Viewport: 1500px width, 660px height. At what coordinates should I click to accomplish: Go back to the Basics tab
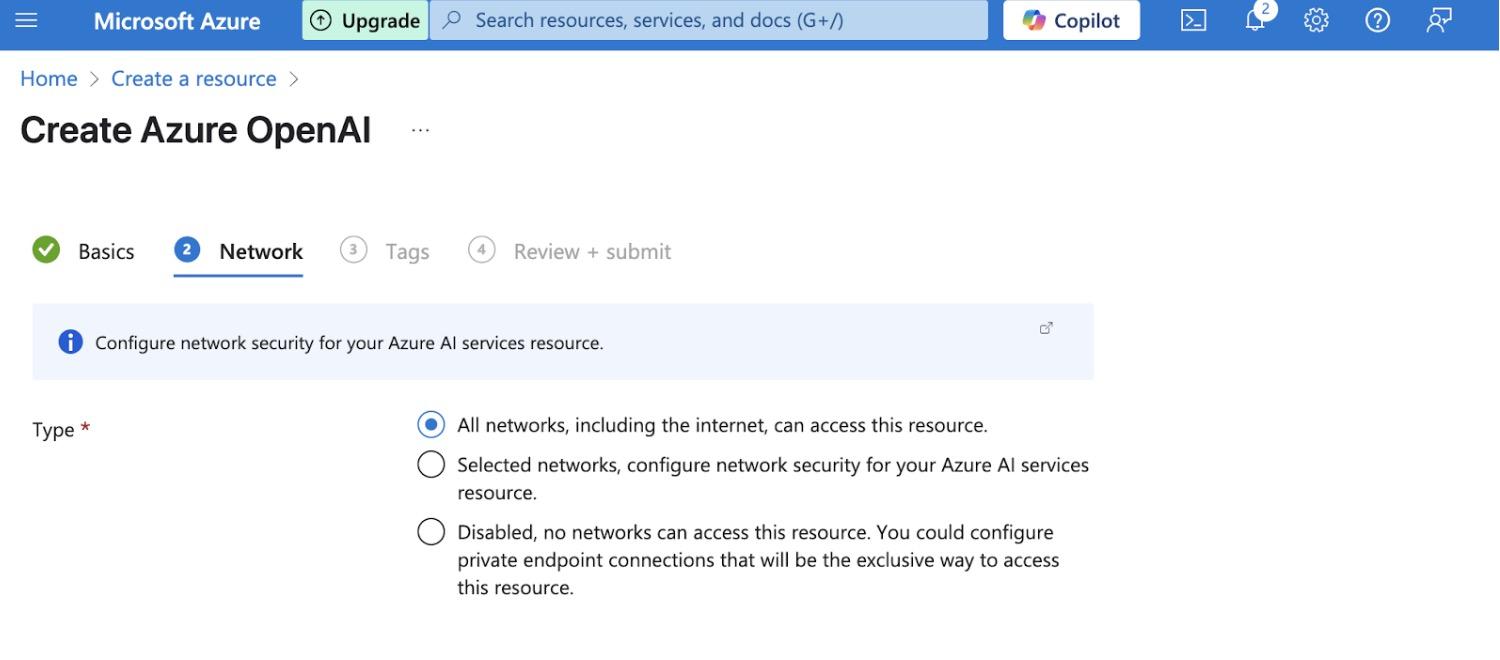[105, 251]
